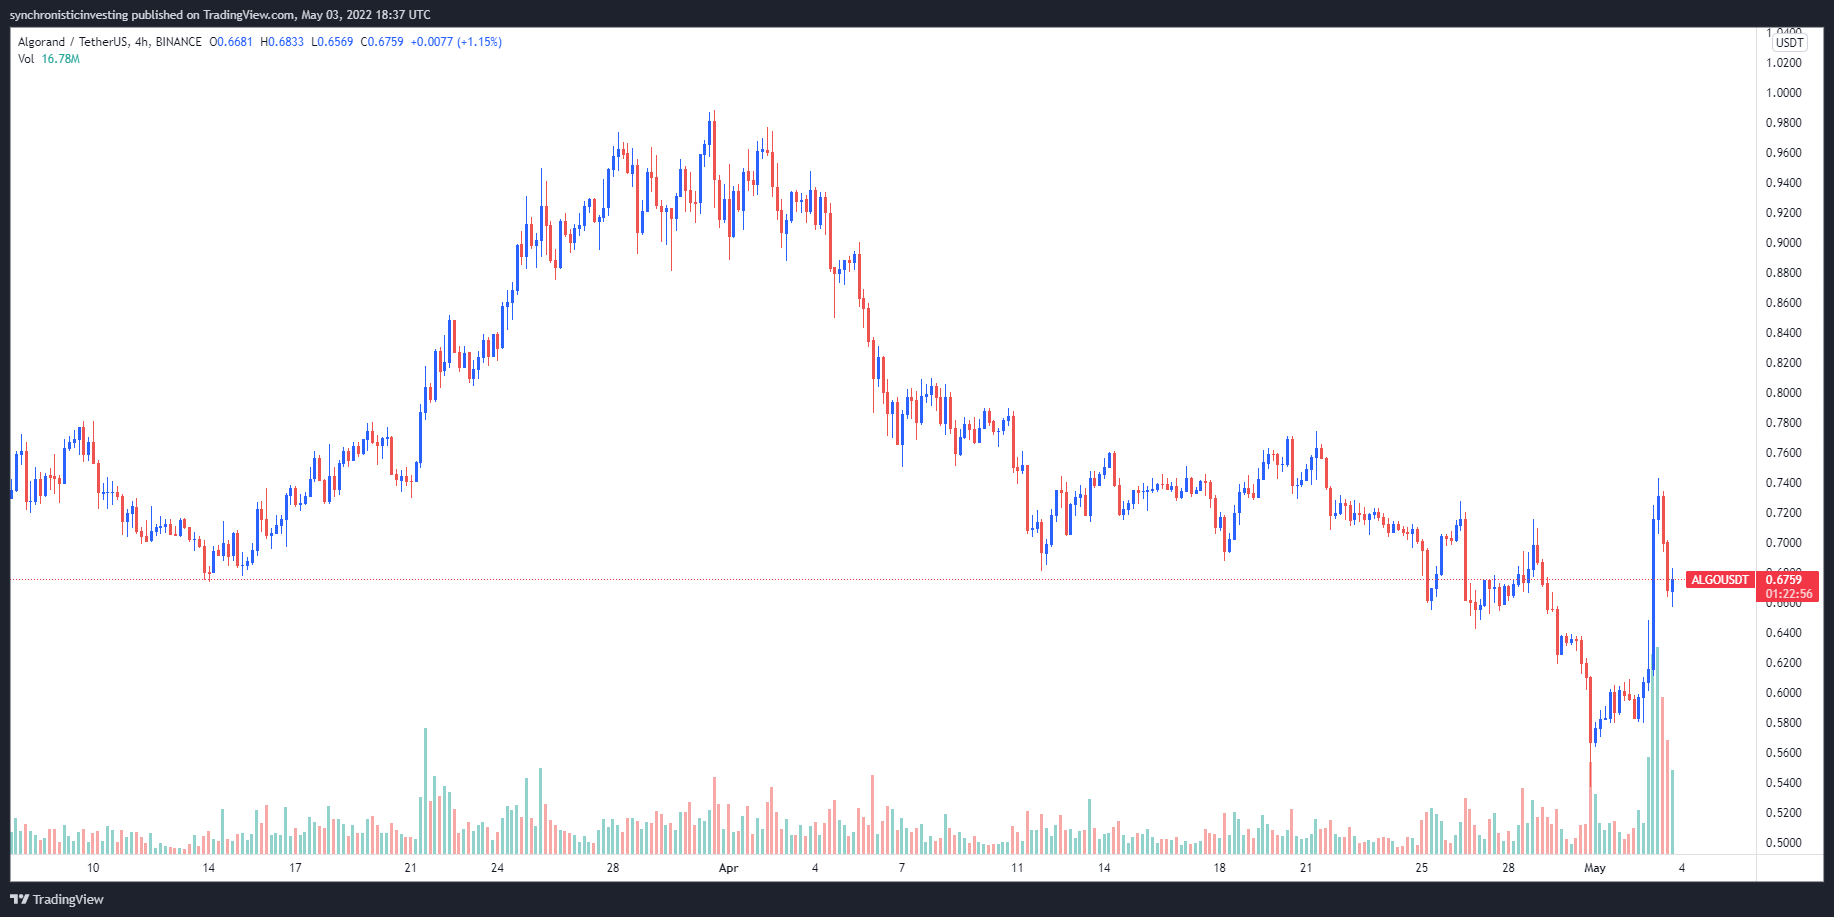Click the open value O0.6681 in legend
Image resolution: width=1834 pixels, height=917 pixels.
tap(231, 42)
